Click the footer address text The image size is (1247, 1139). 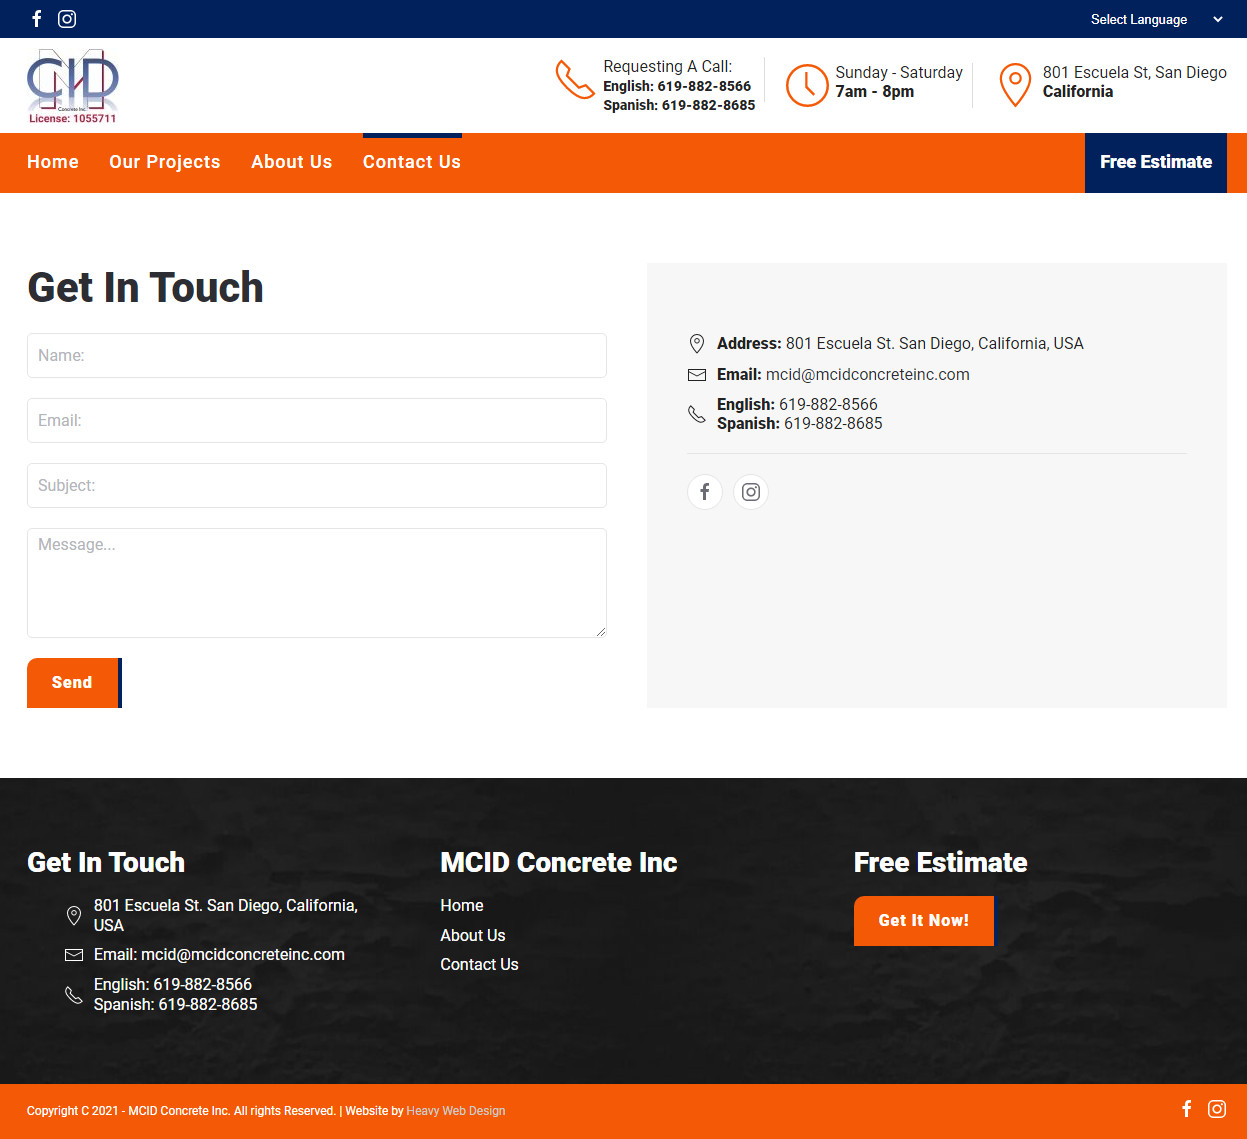226,915
